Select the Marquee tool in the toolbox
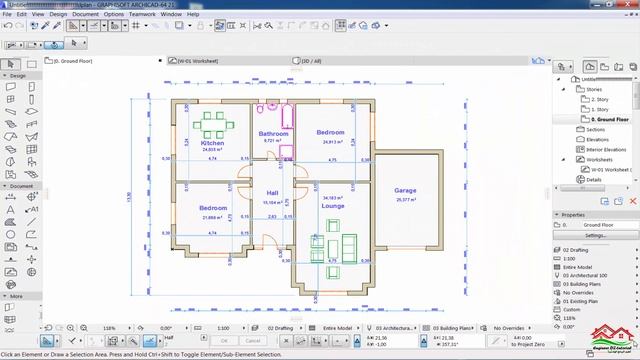 [31, 64]
